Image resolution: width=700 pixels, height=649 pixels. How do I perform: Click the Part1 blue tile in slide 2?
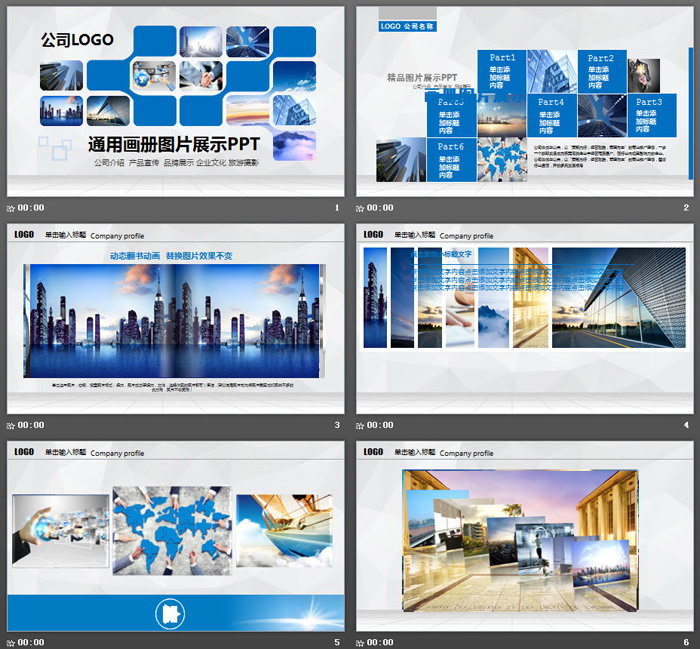click(501, 72)
